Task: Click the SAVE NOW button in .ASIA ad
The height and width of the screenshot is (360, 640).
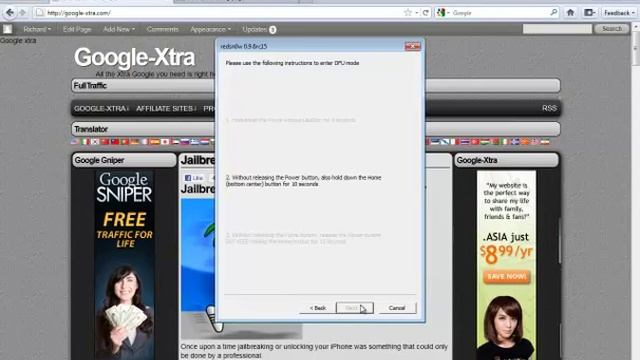Action: coord(507,276)
